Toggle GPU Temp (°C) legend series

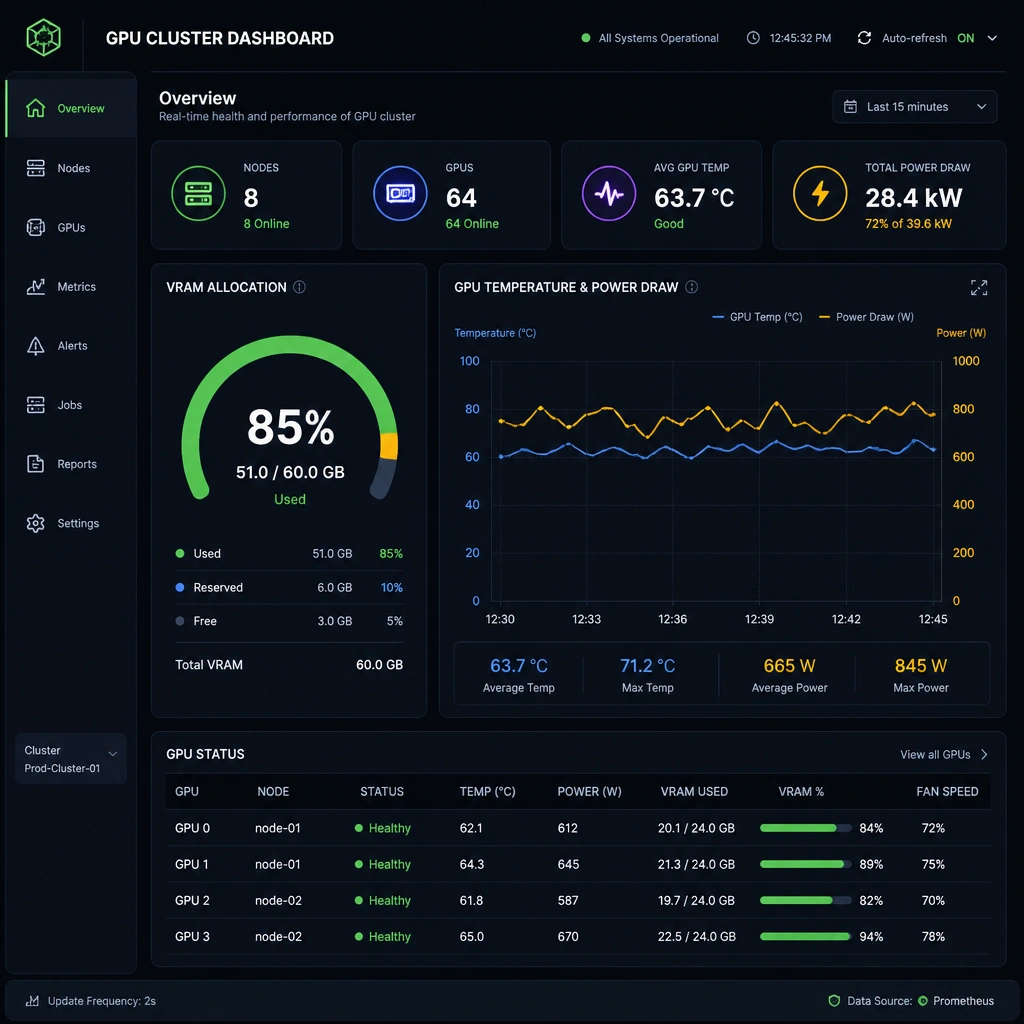tap(757, 317)
